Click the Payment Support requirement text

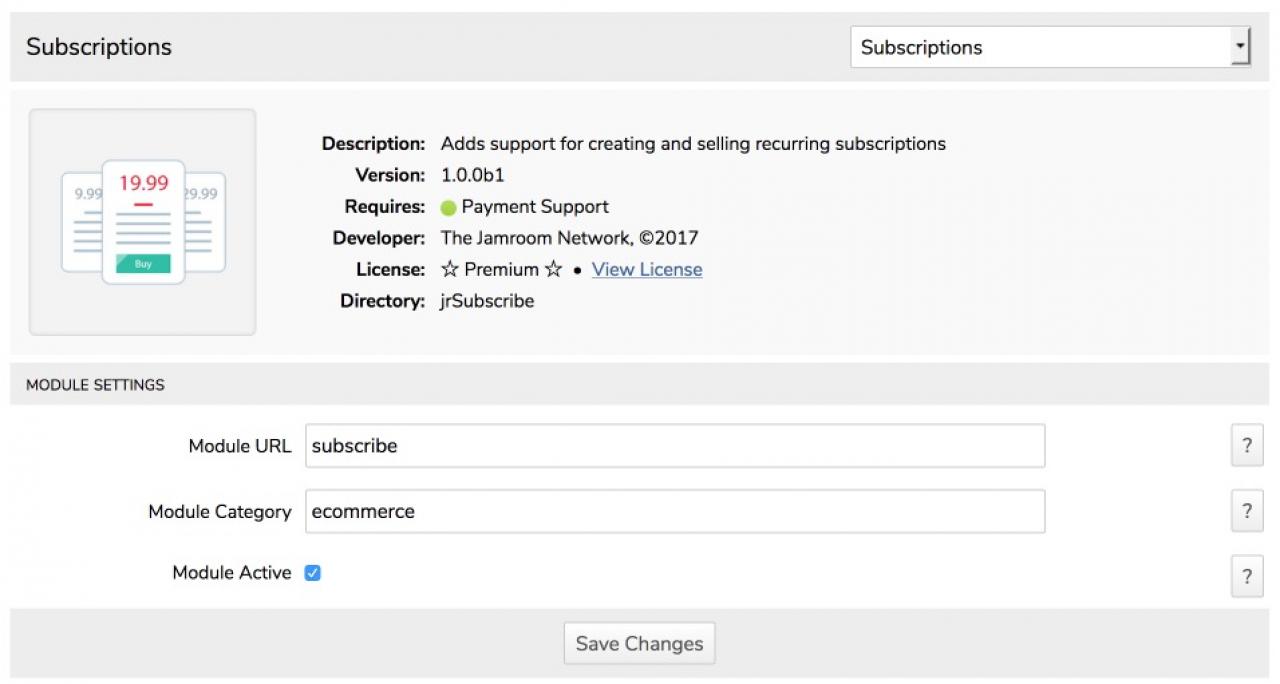click(x=535, y=207)
